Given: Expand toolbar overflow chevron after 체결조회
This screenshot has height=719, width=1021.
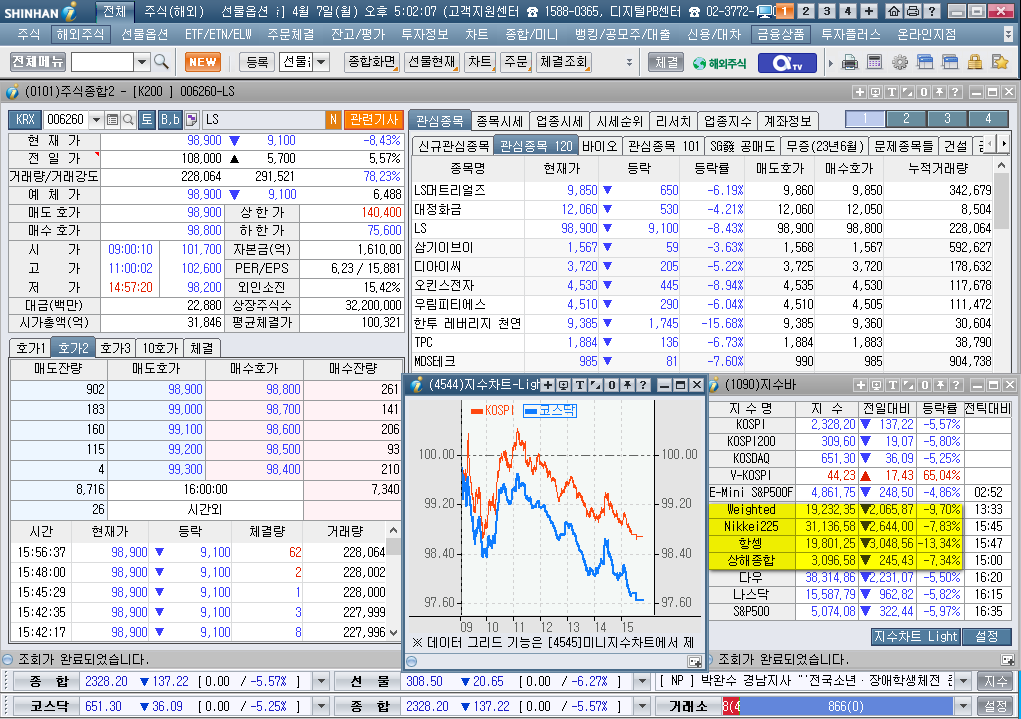Looking at the screenshot, I should 629,63.
